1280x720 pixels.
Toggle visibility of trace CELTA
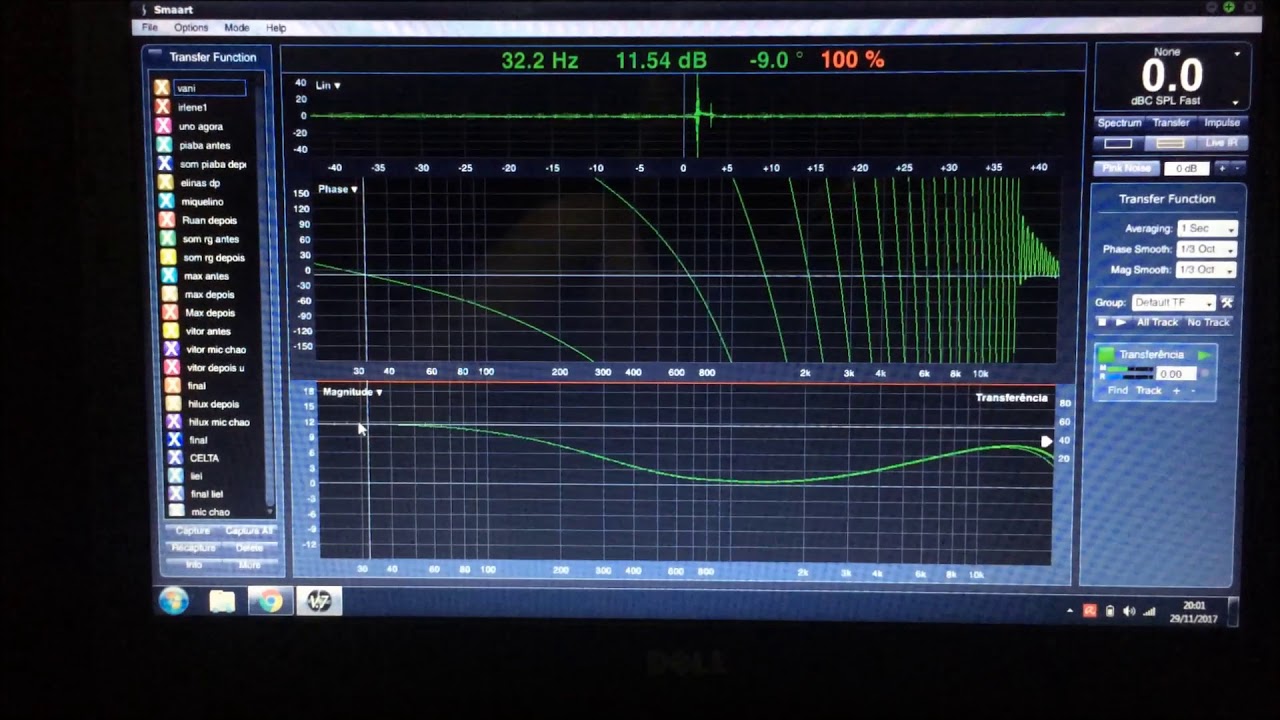[x=174, y=458]
